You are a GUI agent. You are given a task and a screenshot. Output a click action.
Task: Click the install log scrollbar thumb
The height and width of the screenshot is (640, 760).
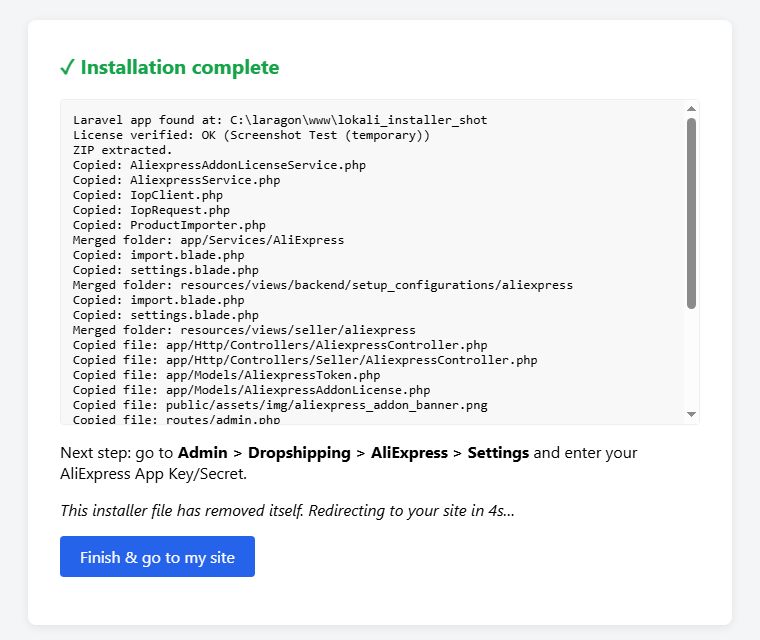tap(692, 213)
